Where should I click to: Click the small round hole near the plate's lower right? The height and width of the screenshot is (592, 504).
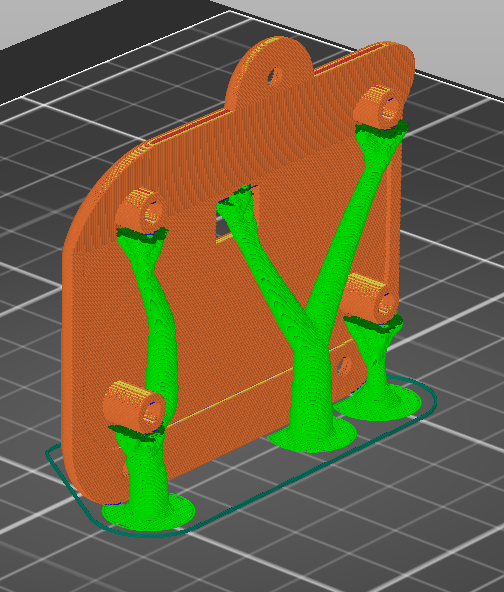tap(344, 365)
